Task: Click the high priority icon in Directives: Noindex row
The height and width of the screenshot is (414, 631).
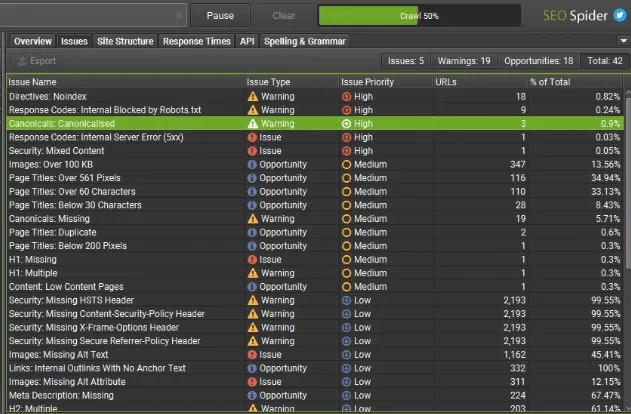Action: pyautogui.click(x=346, y=97)
